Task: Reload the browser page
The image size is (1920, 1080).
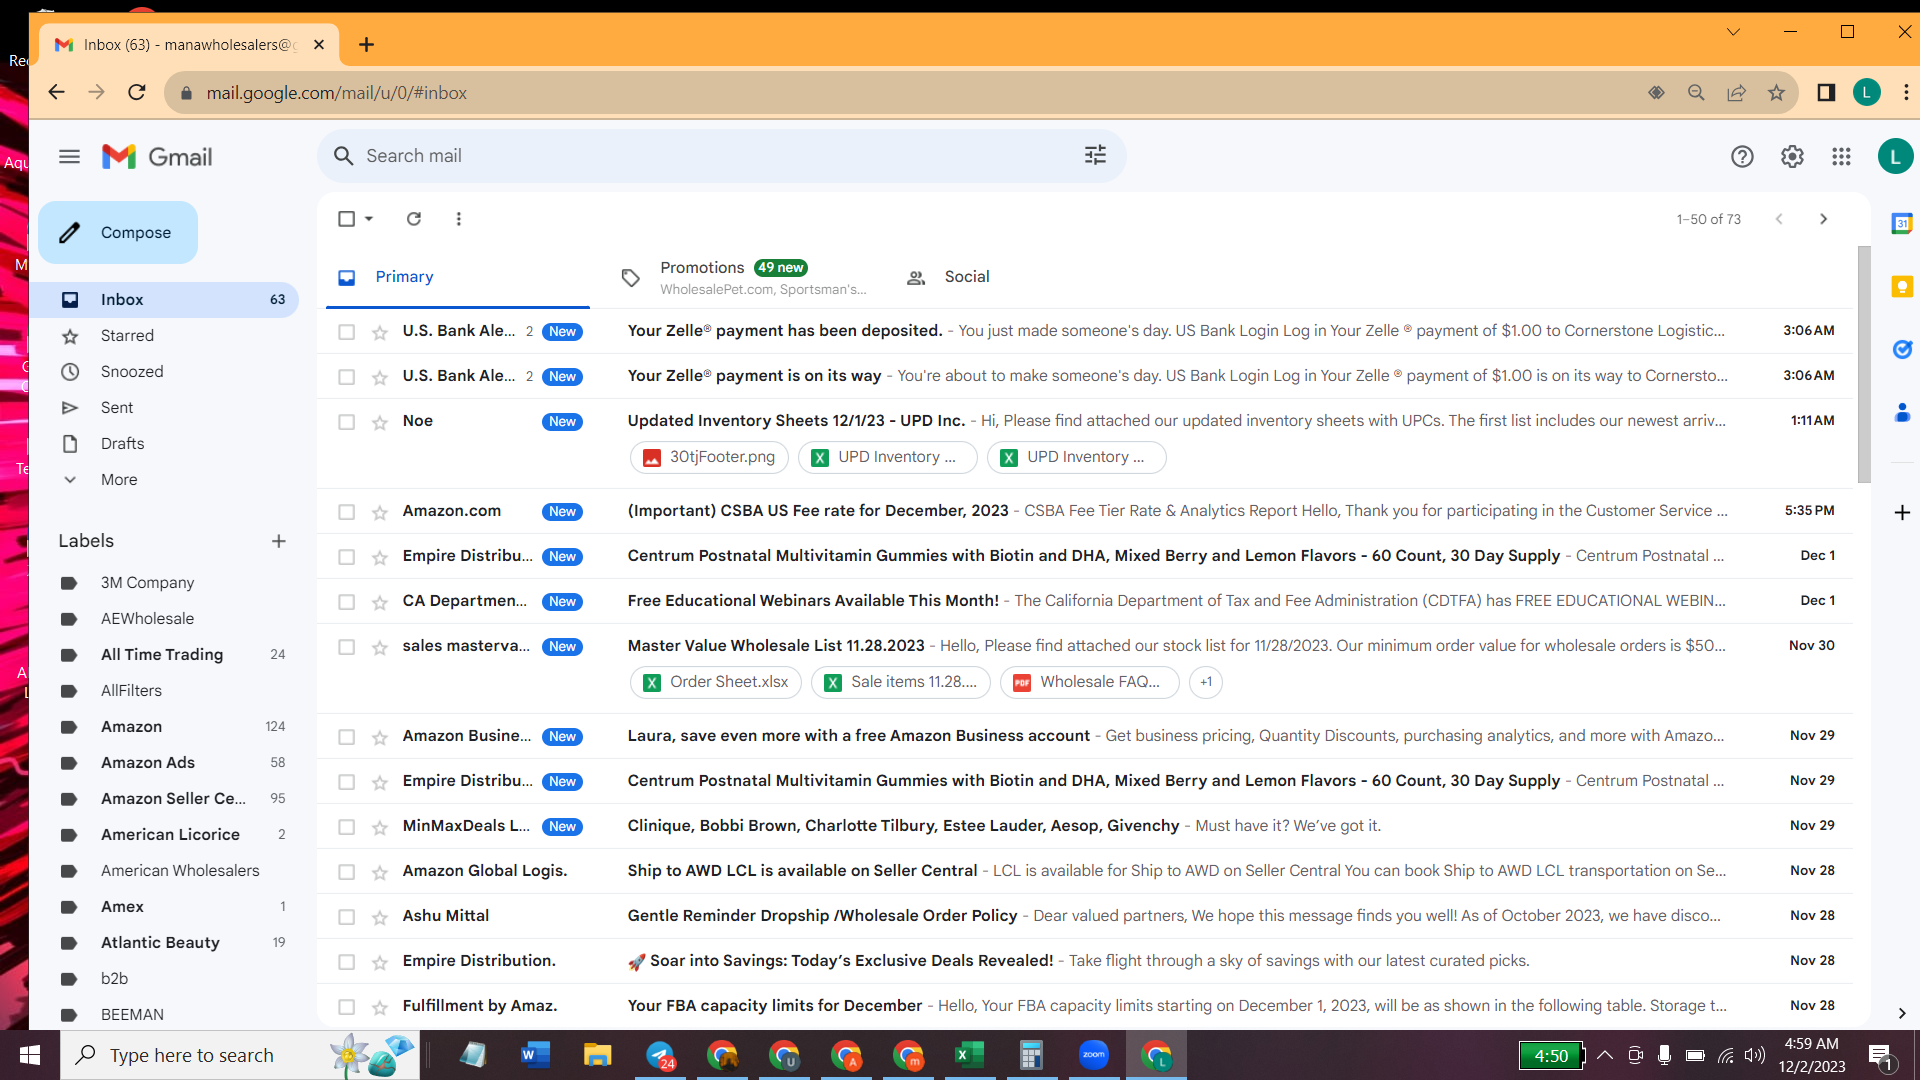Action: [137, 92]
